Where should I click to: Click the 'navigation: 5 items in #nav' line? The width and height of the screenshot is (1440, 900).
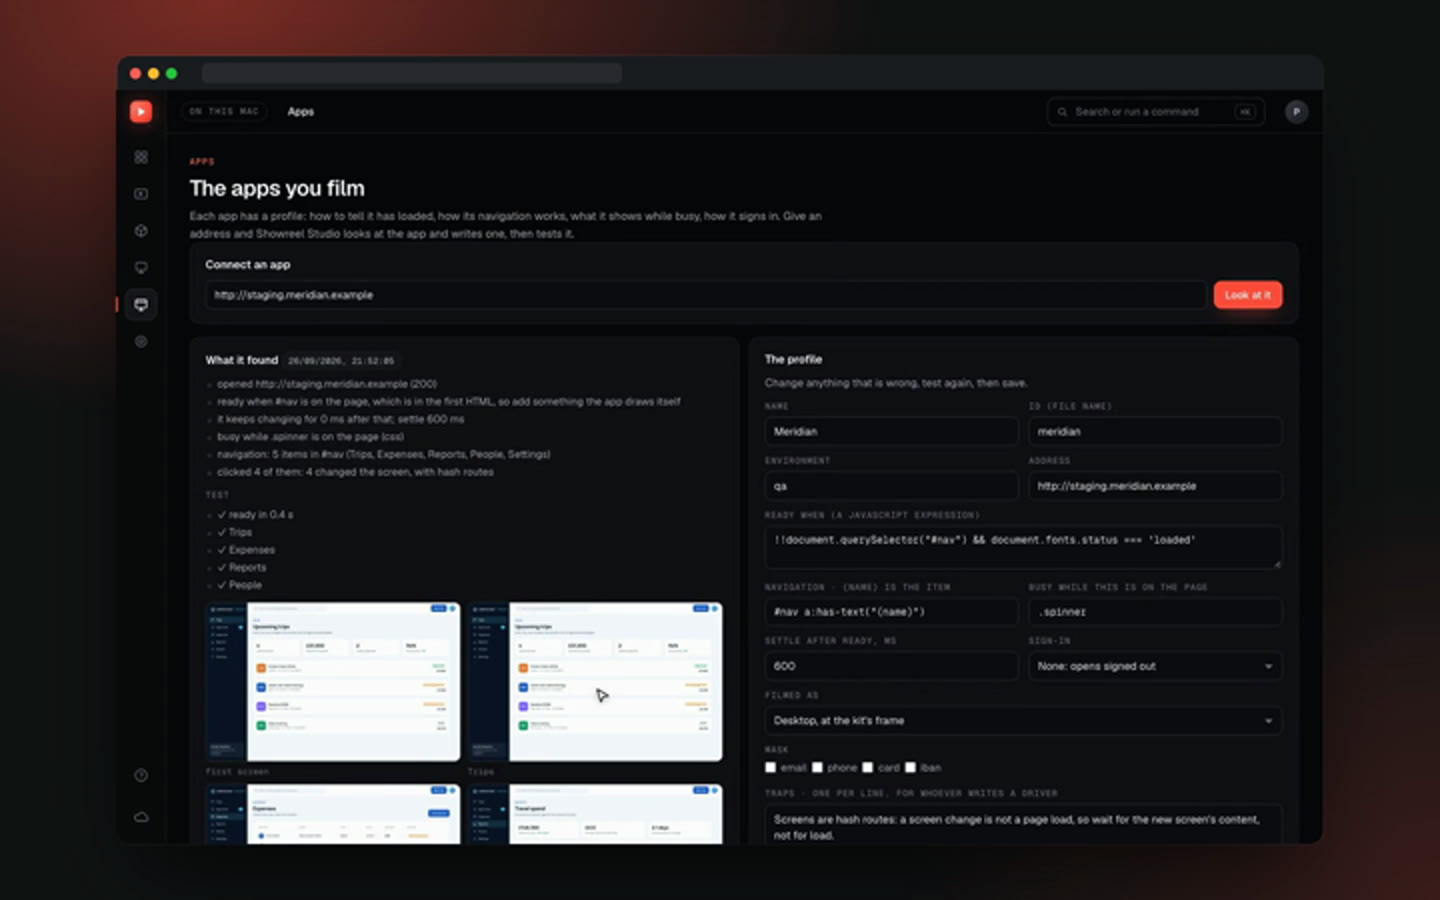point(384,454)
